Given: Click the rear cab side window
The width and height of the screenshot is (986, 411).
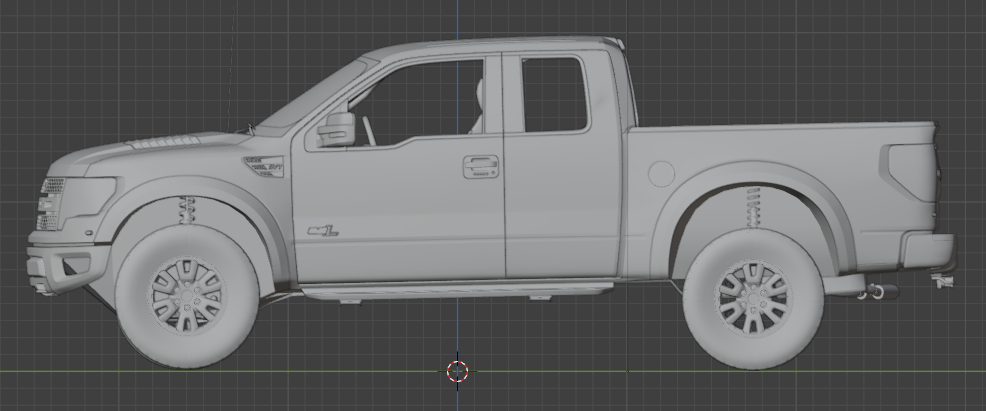Looking at the screenshot, I should point(554,94).
